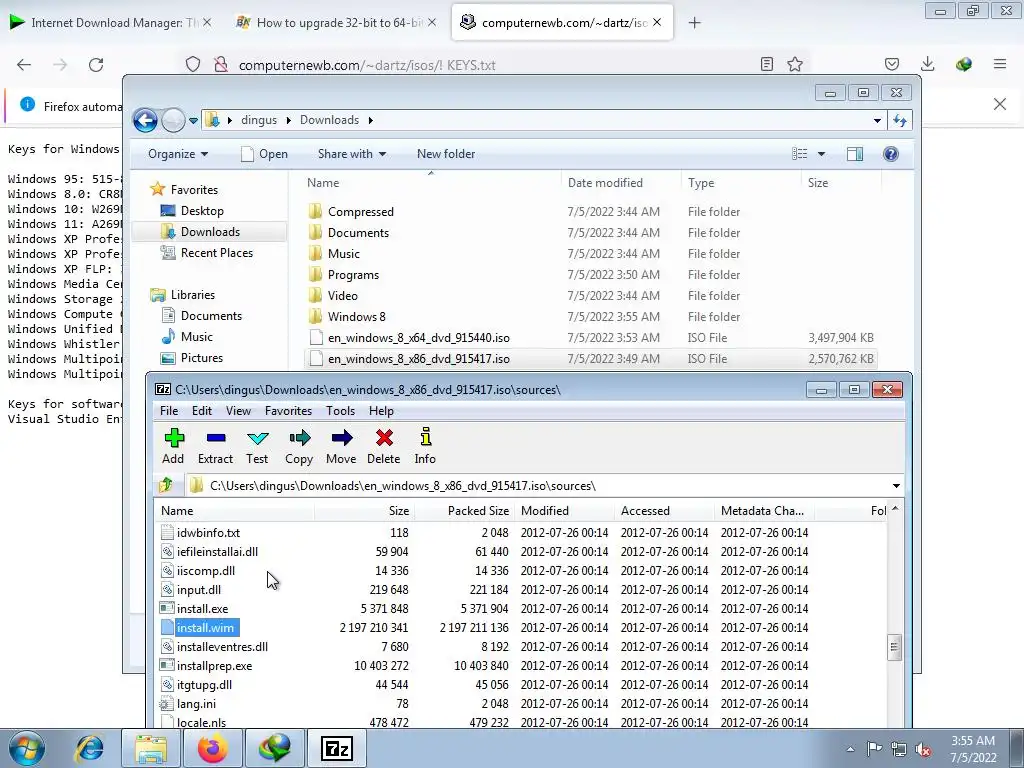Screen dimensions: 1024x768
Task: Sort 7-Zip list by Packed Size
Action: pyautogui.click(x=464, y=511)
